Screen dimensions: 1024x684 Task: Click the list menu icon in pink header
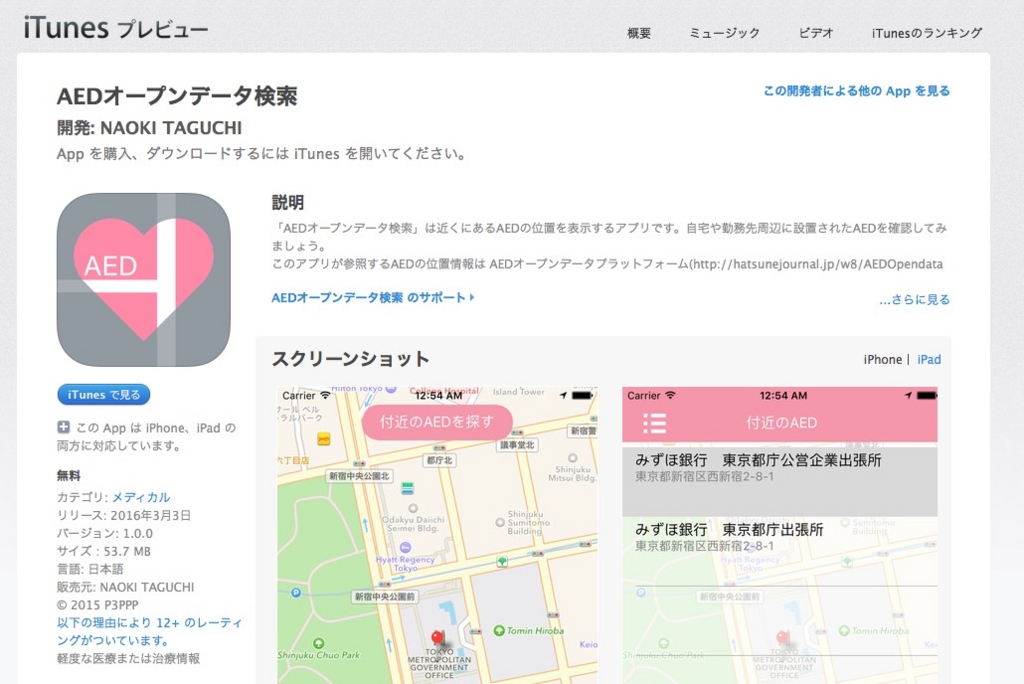(x=654, y=423)
